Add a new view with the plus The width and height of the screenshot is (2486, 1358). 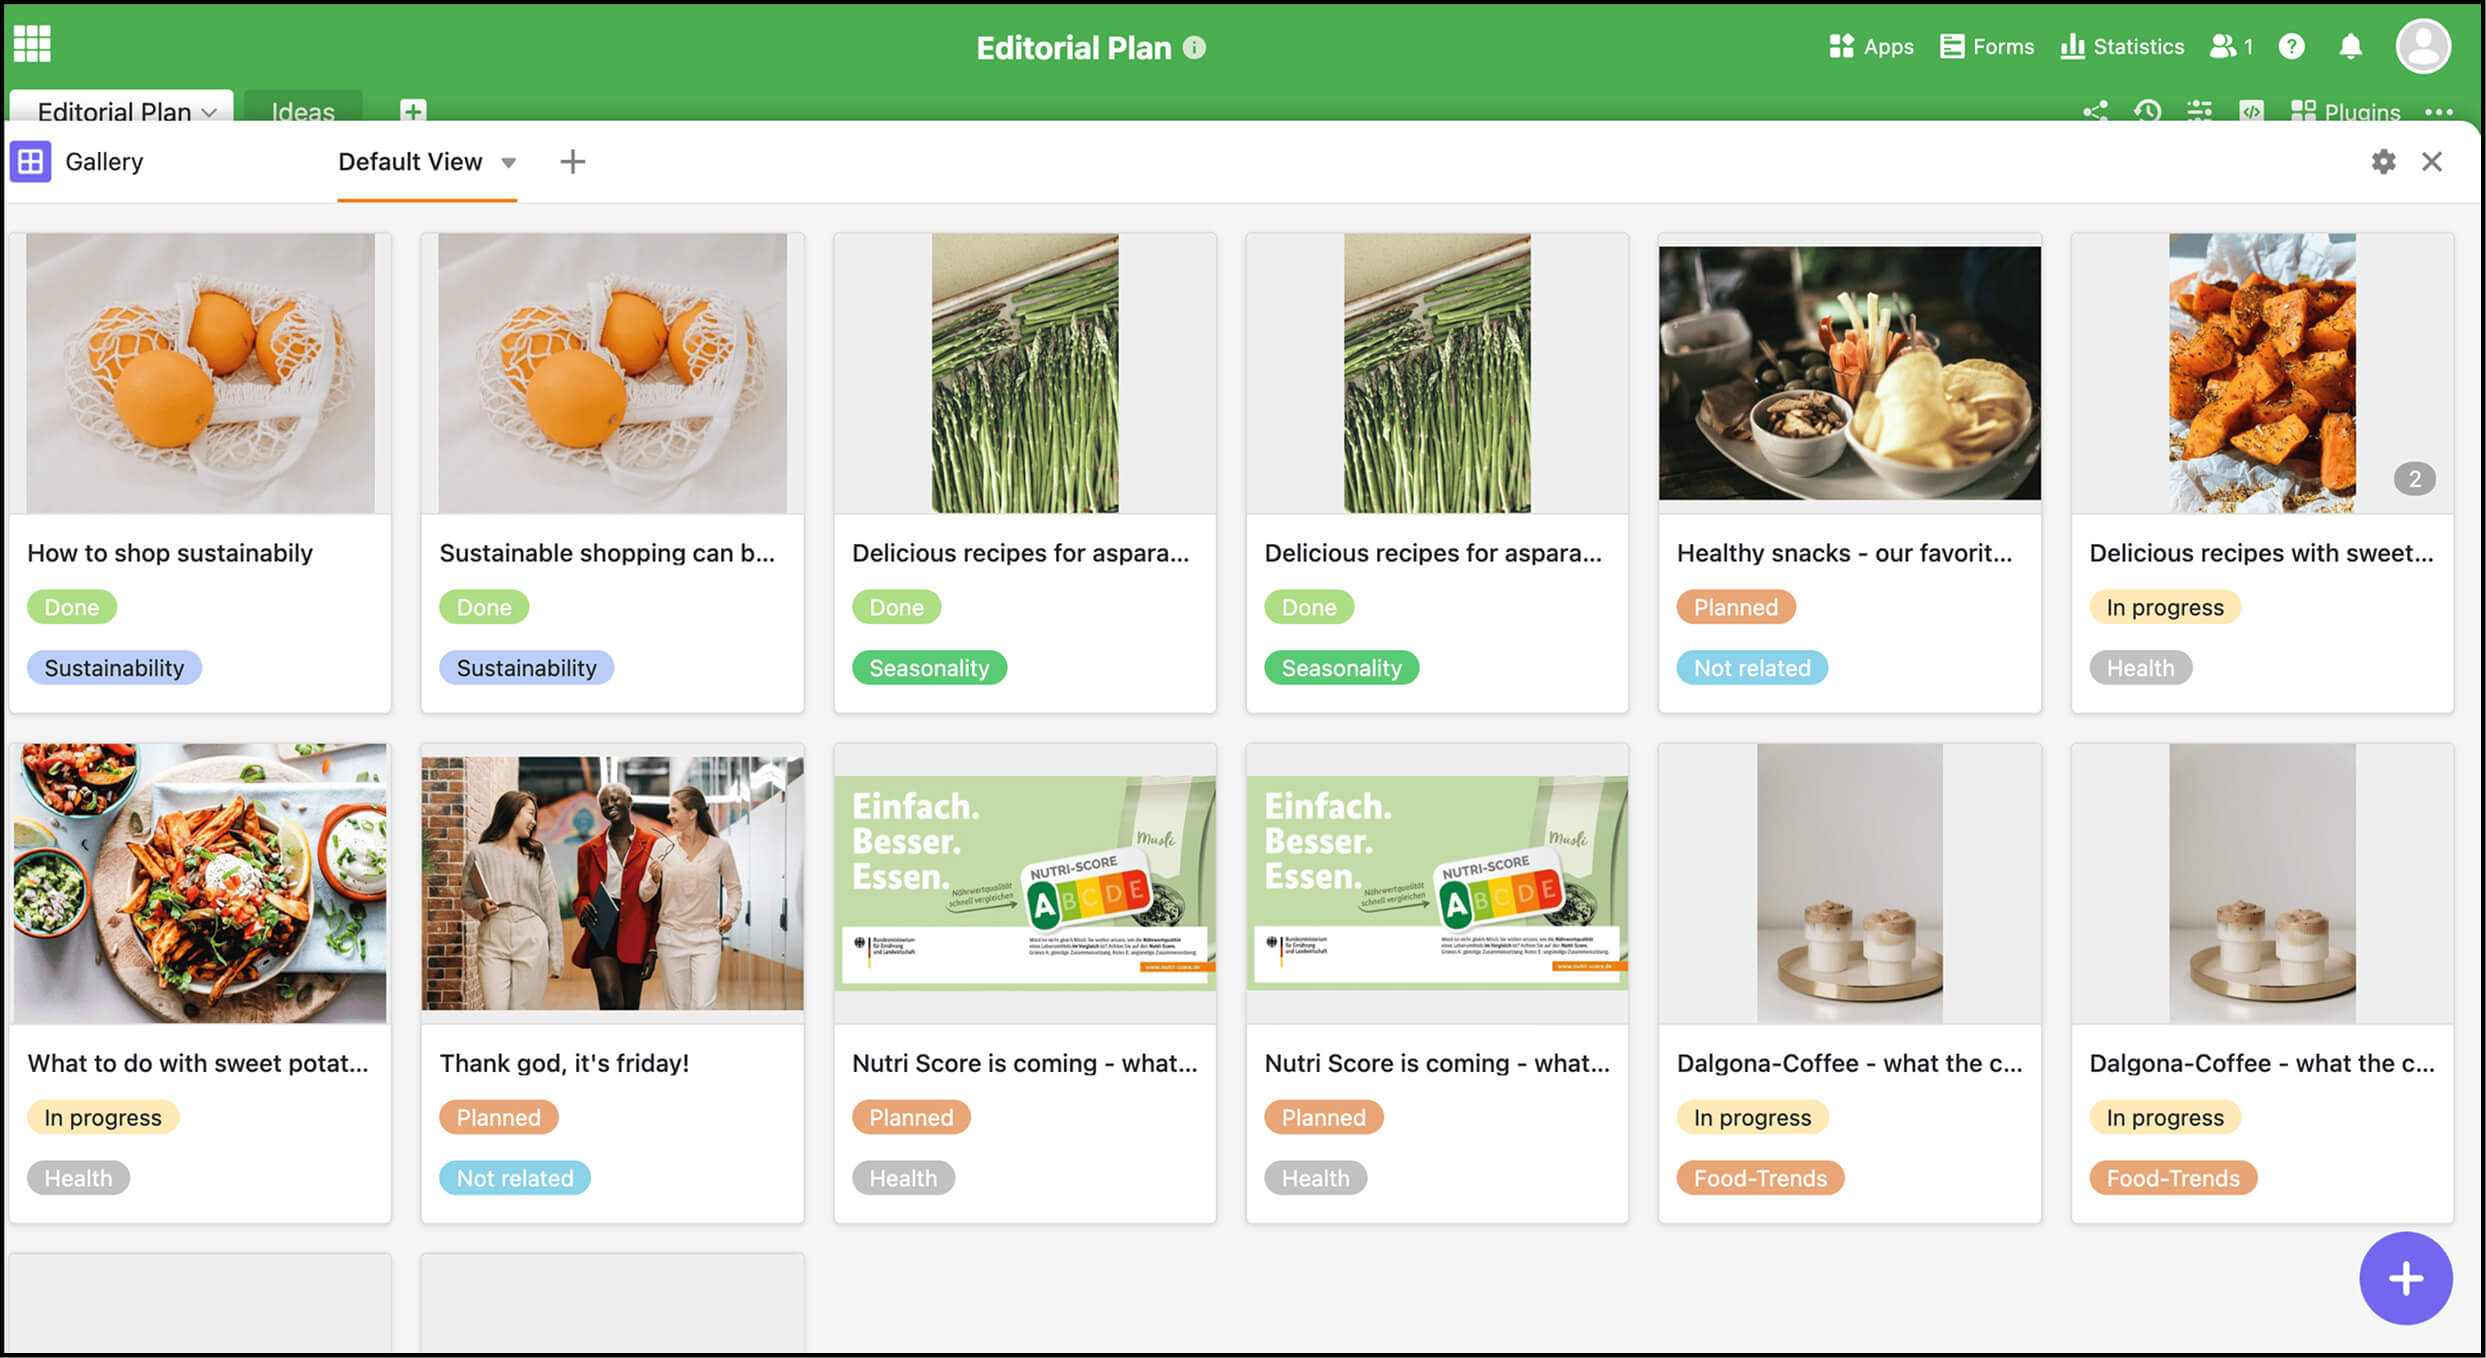pyautogui.click(x=572, y=162)
